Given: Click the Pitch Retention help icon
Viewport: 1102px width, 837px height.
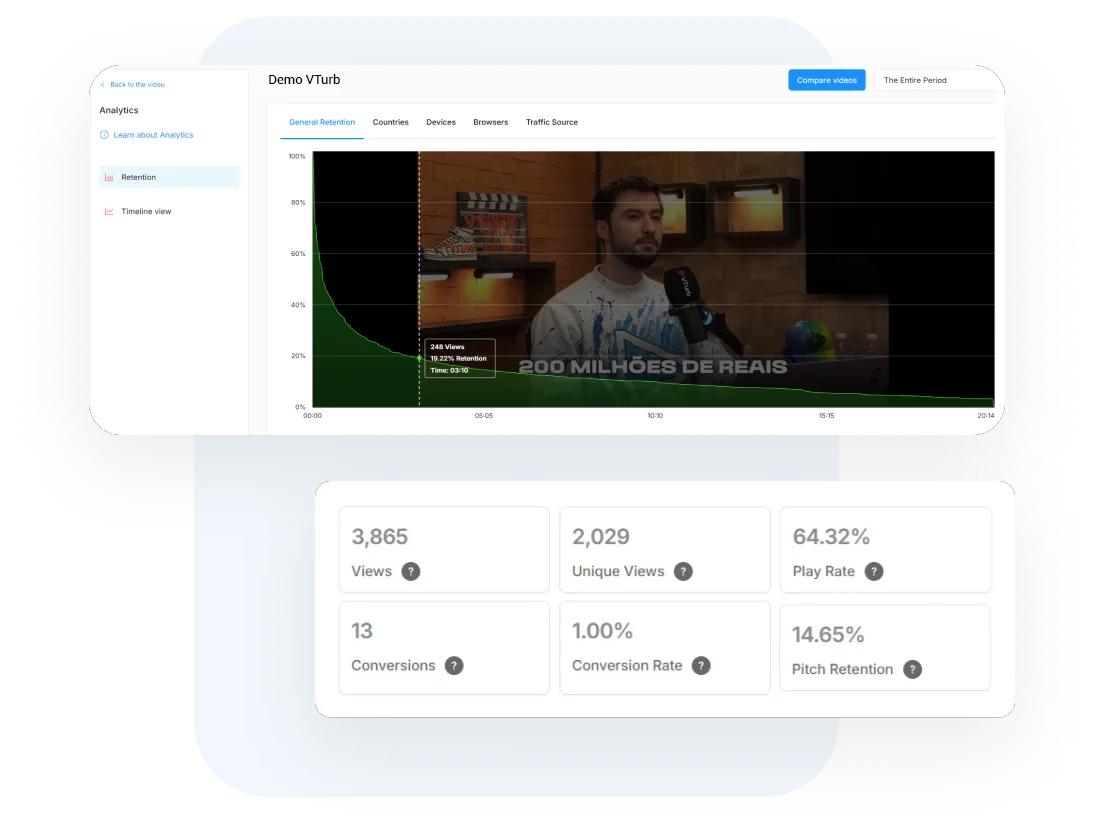Looking at the screenshot, I should [x=912, y=670].
